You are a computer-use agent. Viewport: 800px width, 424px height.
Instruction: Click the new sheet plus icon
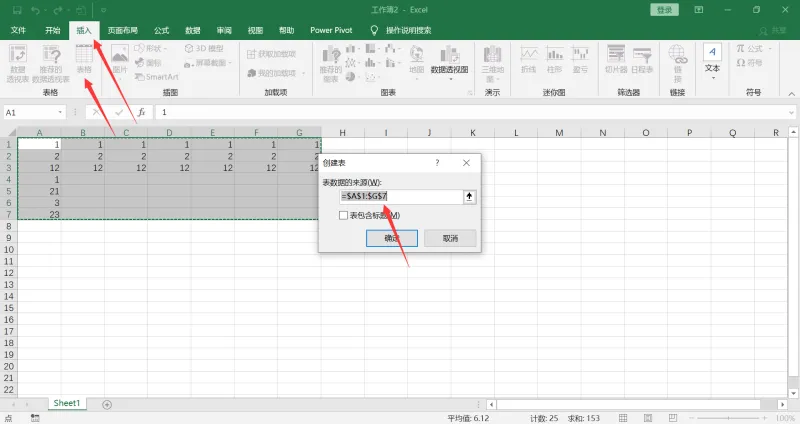click(x=107, y=405)
